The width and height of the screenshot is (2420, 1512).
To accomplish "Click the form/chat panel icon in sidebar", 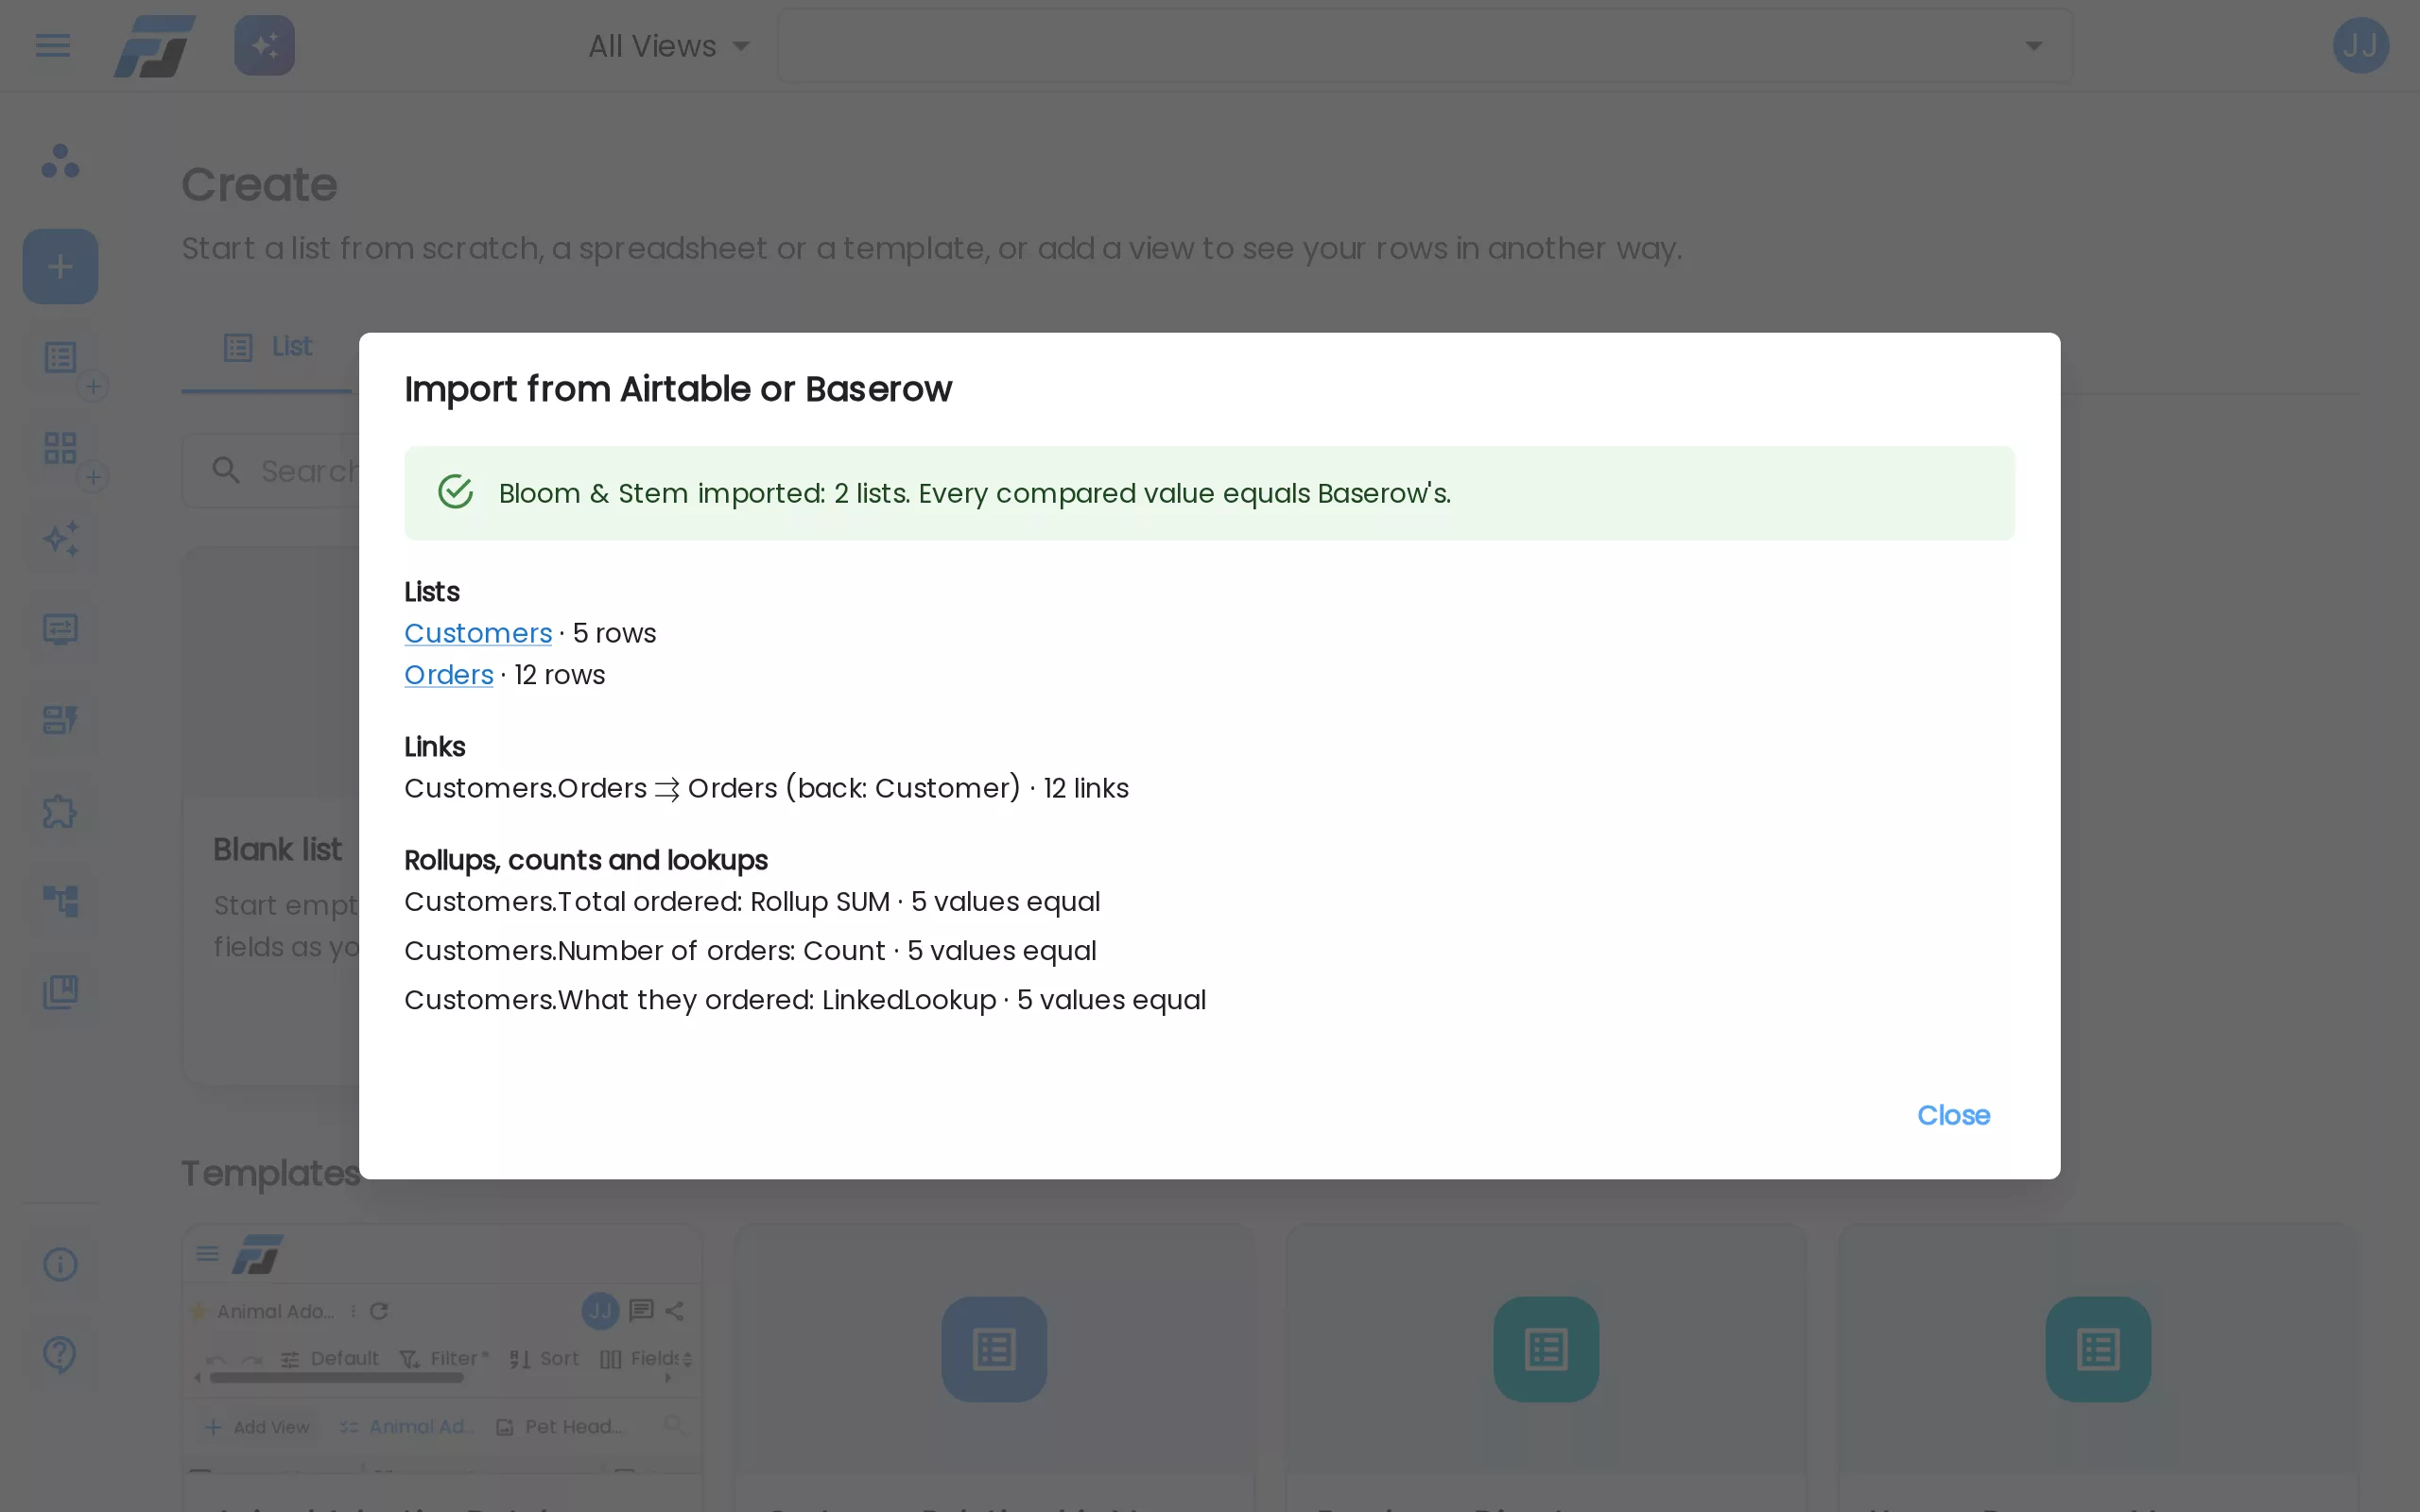I will [x=60, y=629].
